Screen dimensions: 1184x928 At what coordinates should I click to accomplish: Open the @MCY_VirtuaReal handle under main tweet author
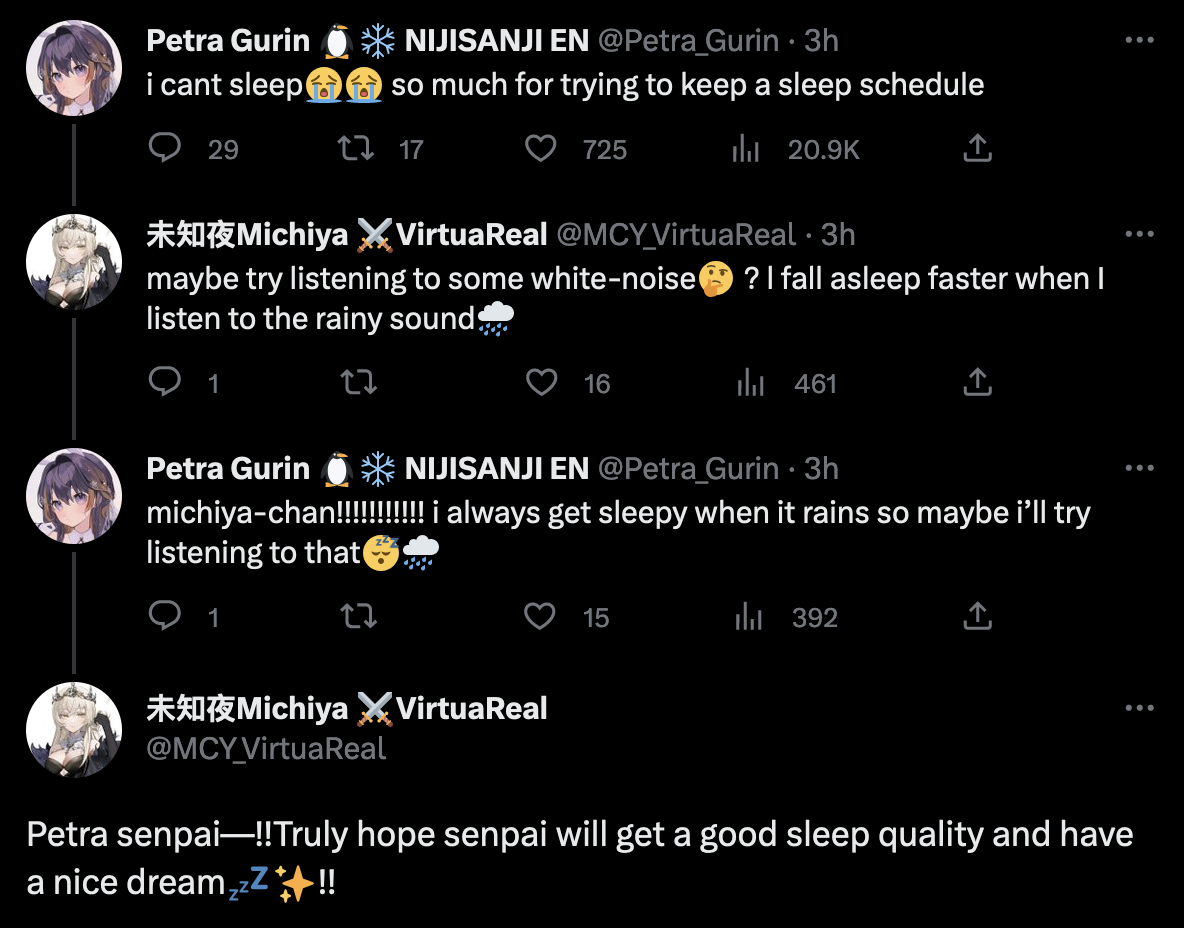click(266, 748)
